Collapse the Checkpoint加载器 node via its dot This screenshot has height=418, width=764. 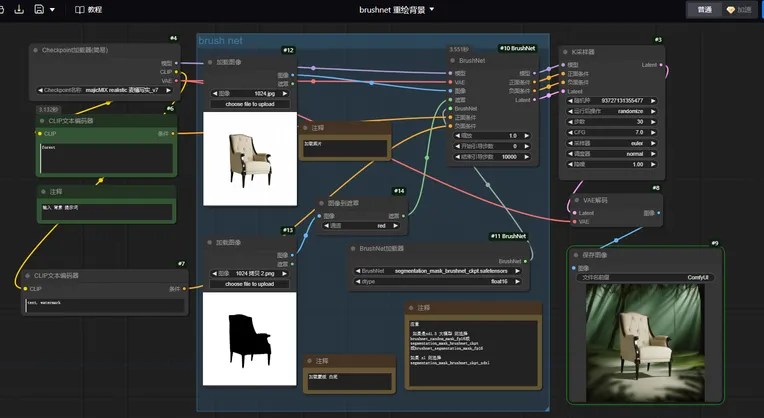(x=35, y=49)
